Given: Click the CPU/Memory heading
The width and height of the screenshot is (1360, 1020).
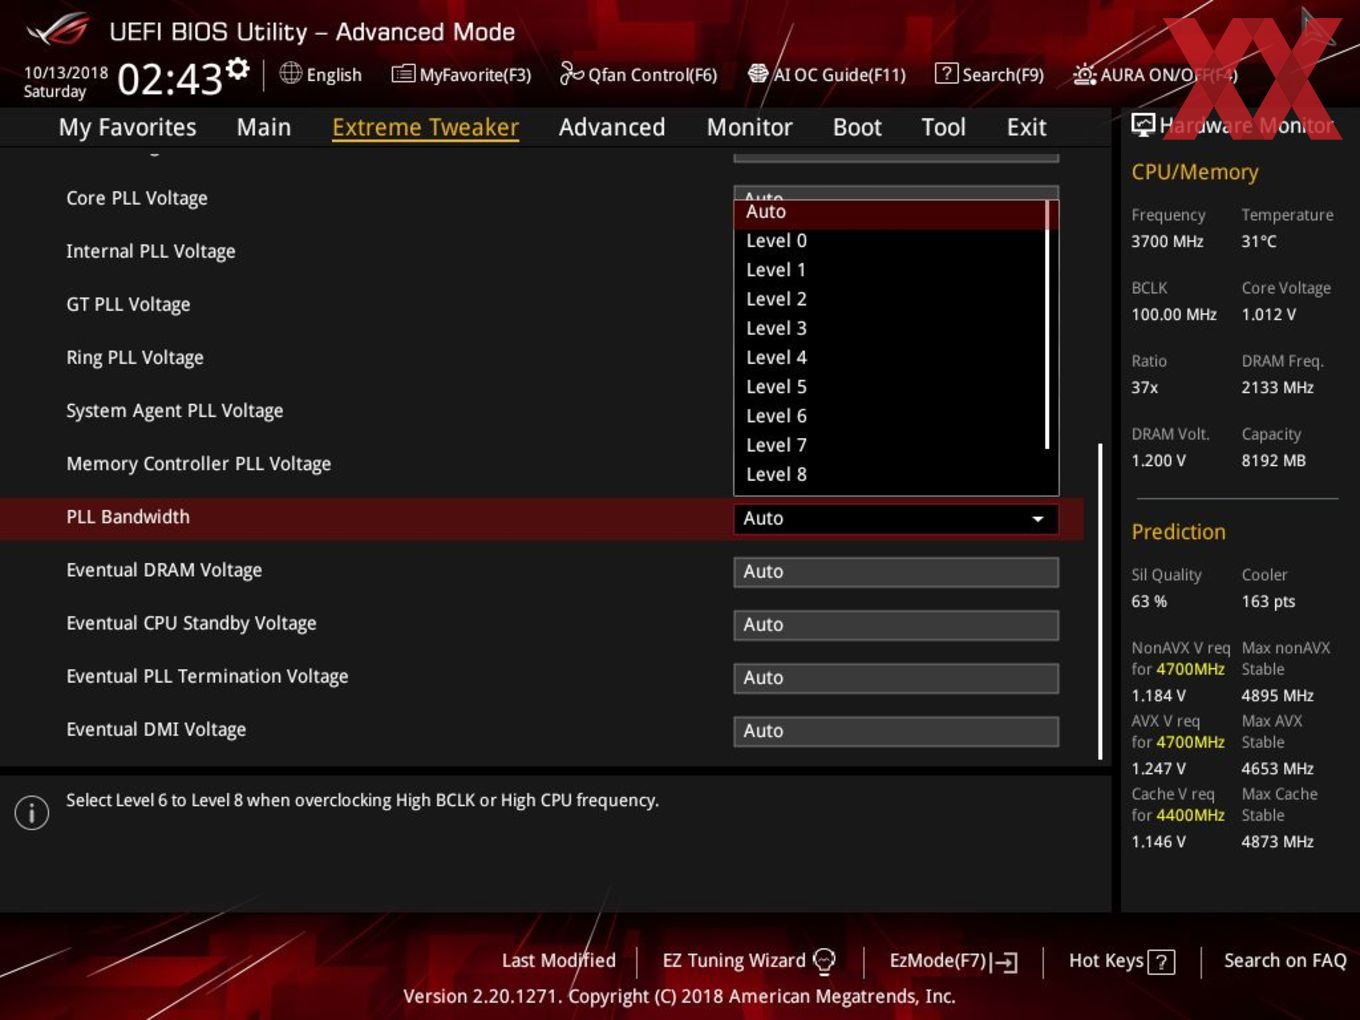Looking at the screenshot, I should [x=1195, y=172].
